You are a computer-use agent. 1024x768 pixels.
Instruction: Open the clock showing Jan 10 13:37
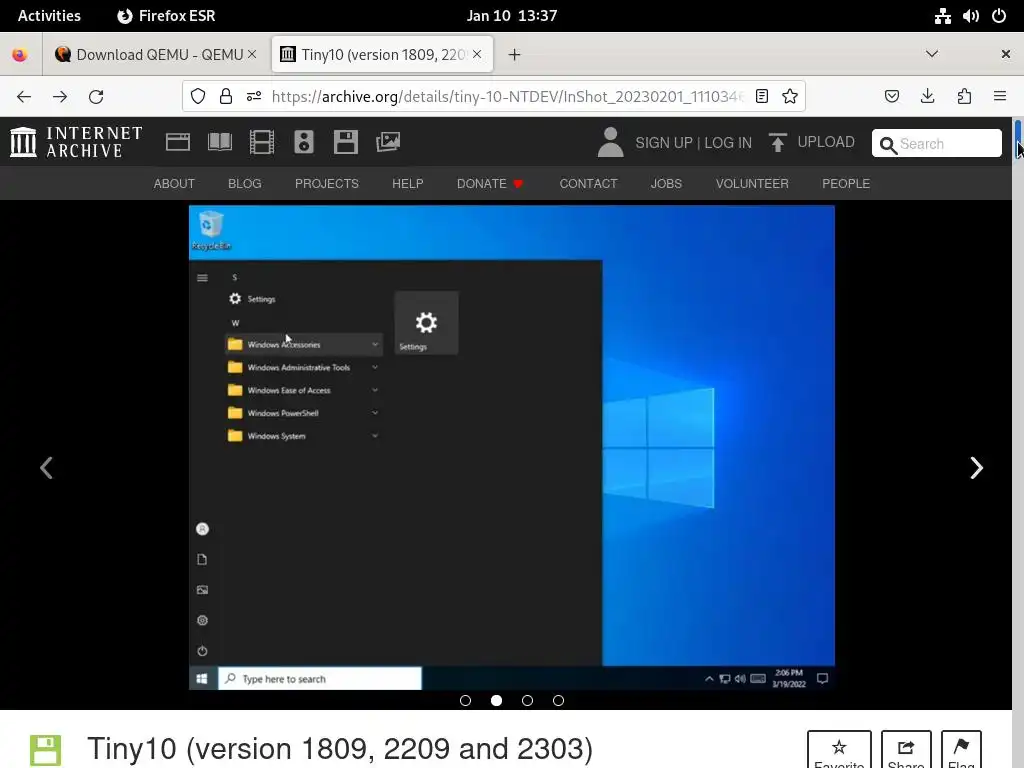pos(512,16)
